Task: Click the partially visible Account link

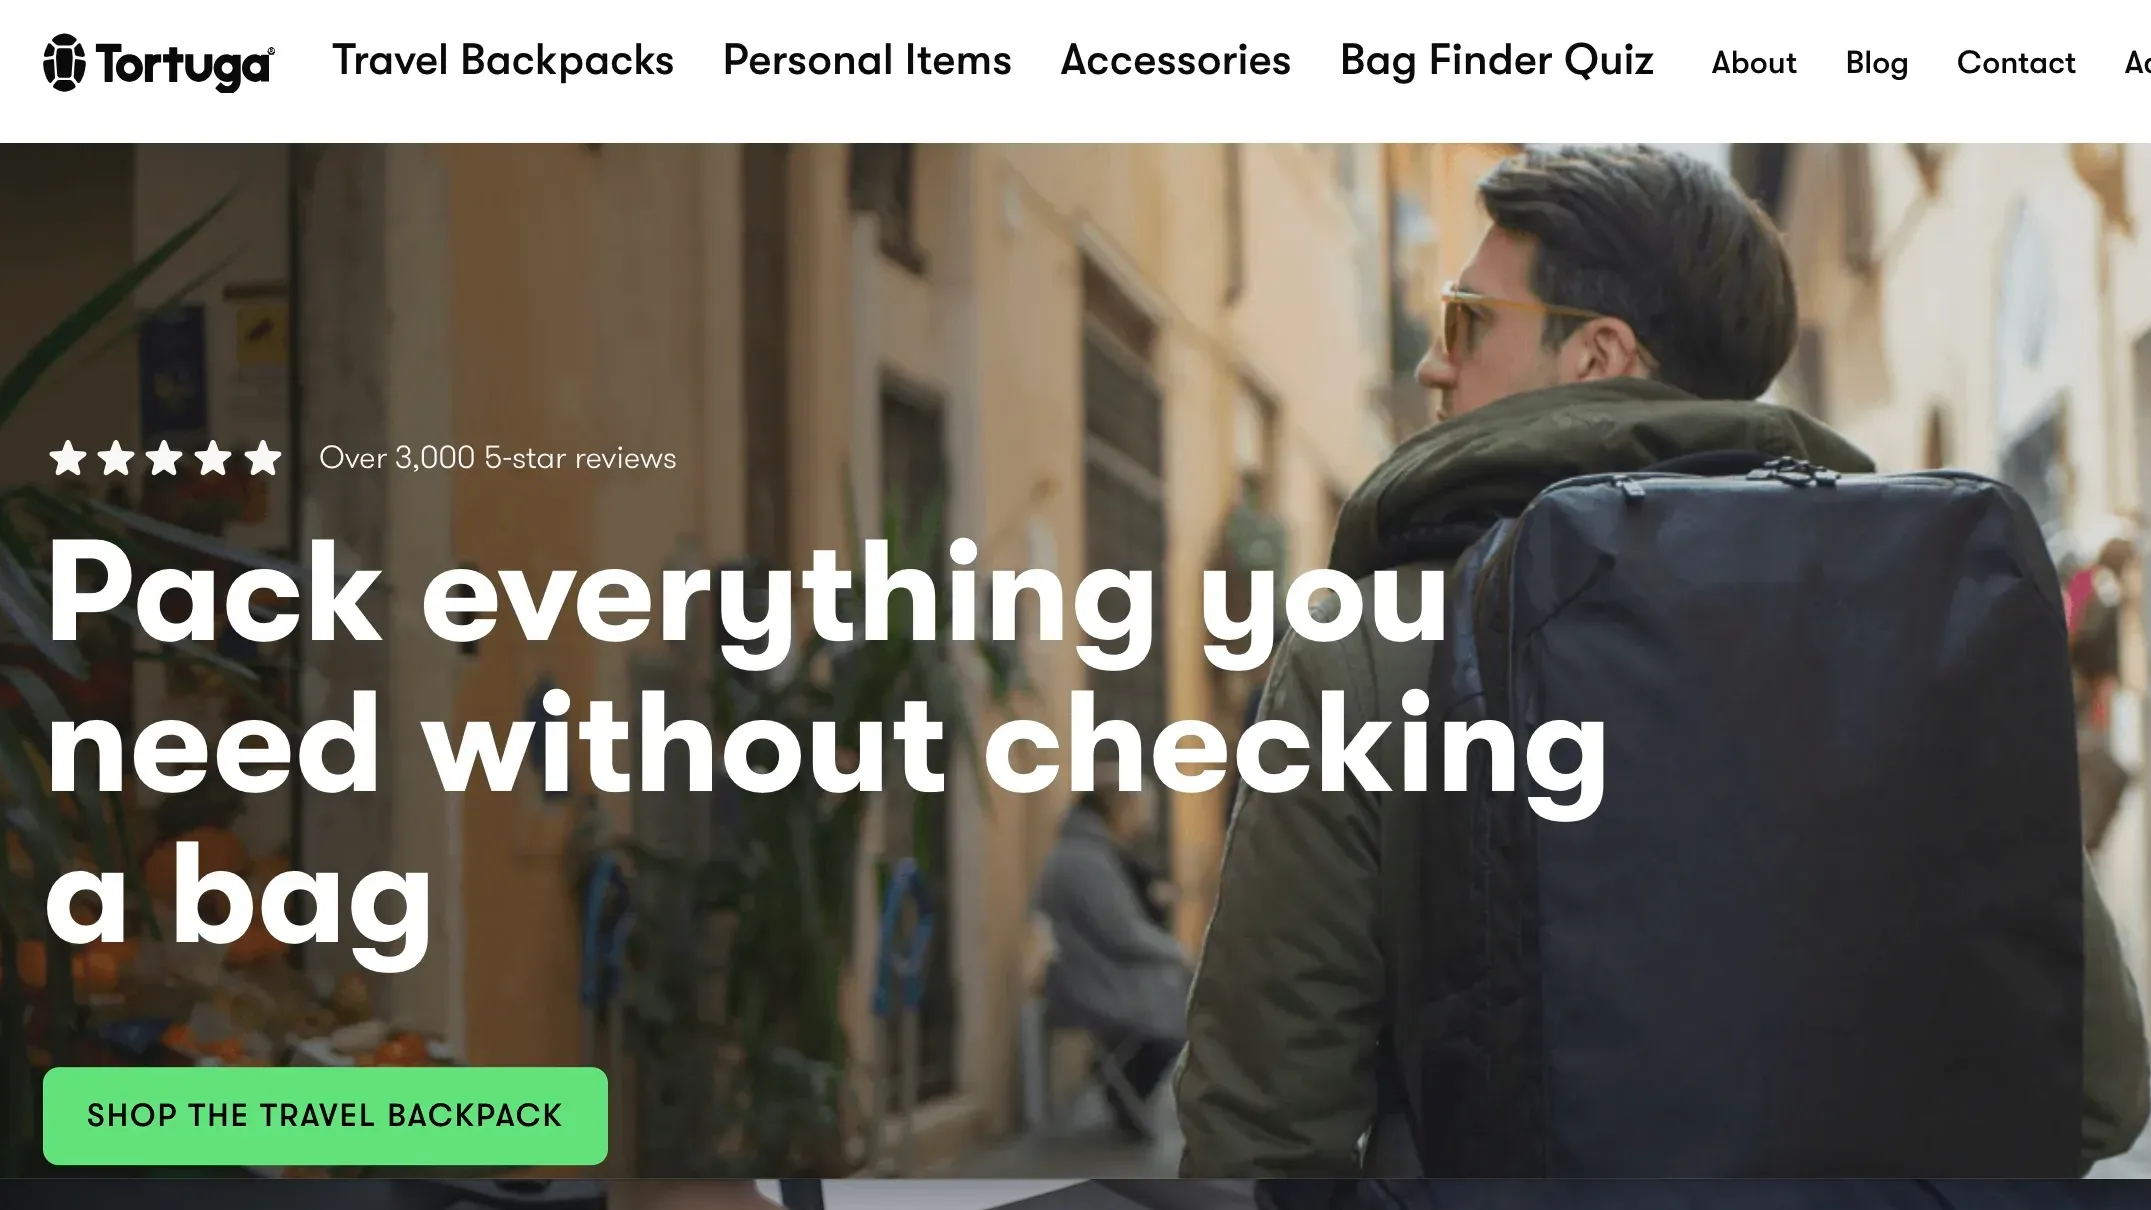Action: pos(2138,63)
